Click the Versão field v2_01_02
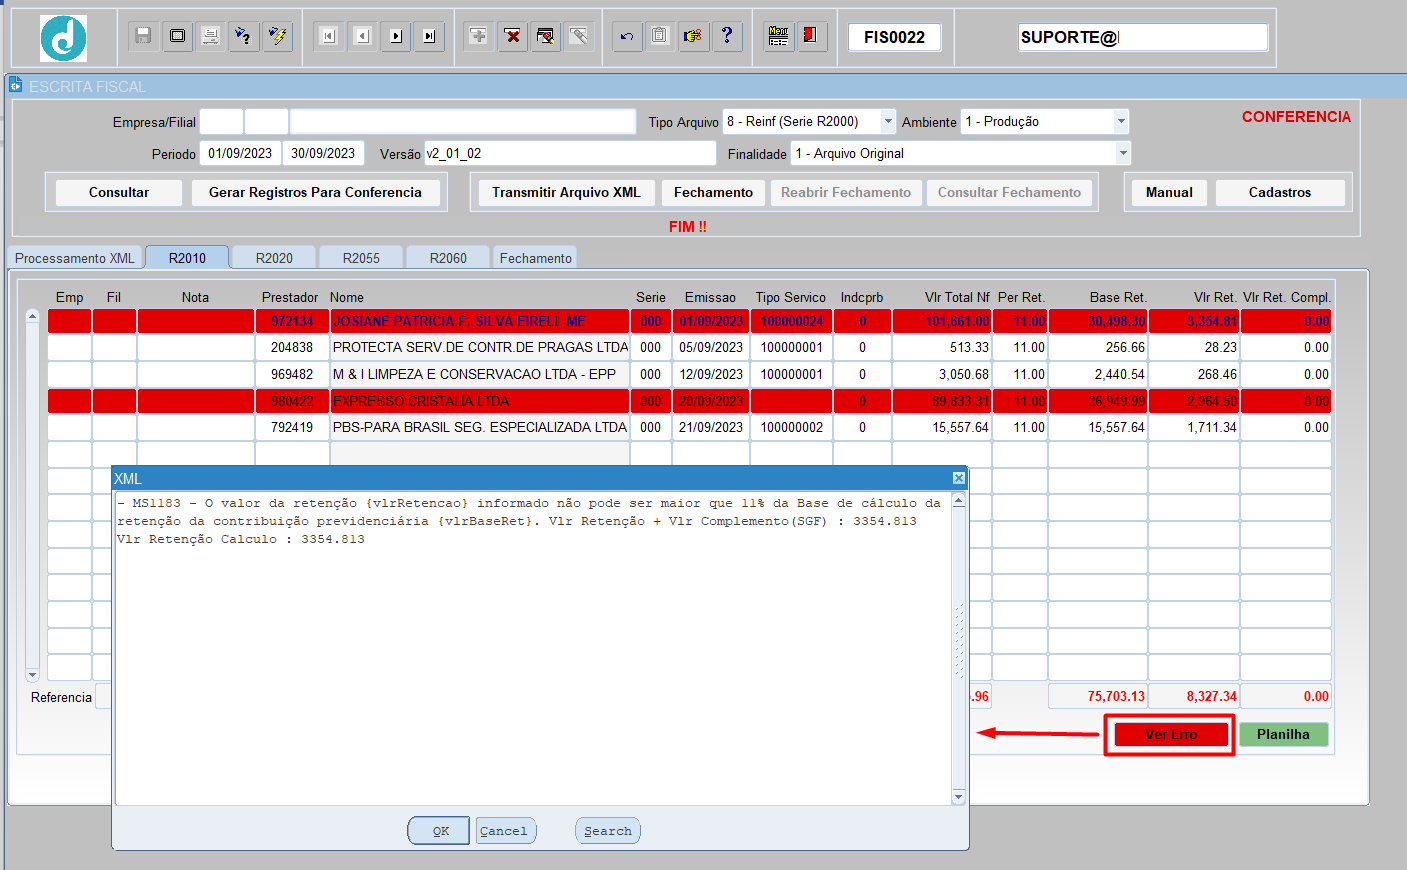 pyautogui.click(x=570, y=153)
